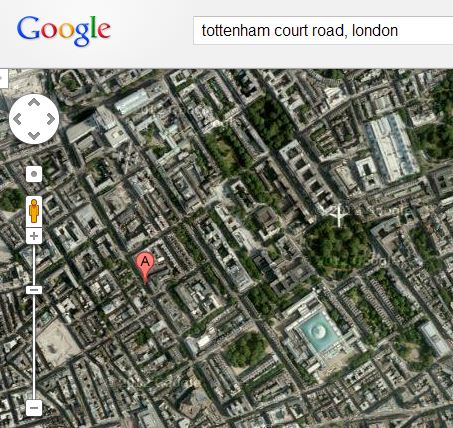This screenshot has width=453, height=428.
Task: Toggle the side panel tab at the map's top-left corner
Action: pyautogui.click(x=3, y=79)
